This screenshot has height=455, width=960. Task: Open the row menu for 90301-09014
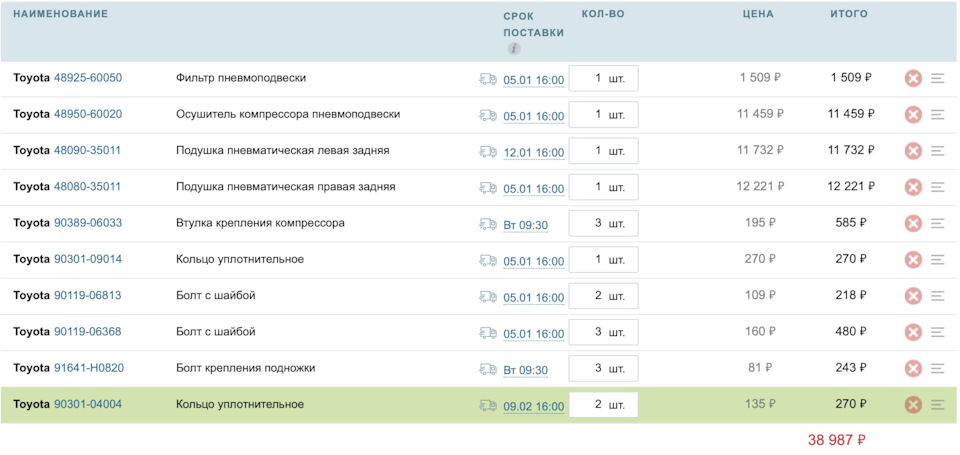click(x=937, y=260)
